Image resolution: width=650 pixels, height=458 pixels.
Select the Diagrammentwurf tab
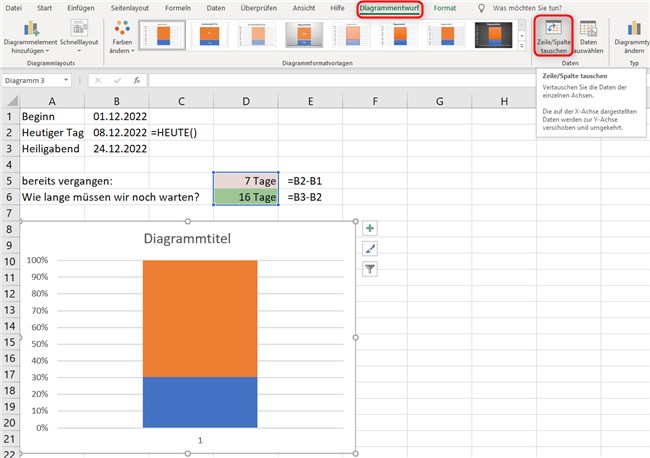[389, 8]
